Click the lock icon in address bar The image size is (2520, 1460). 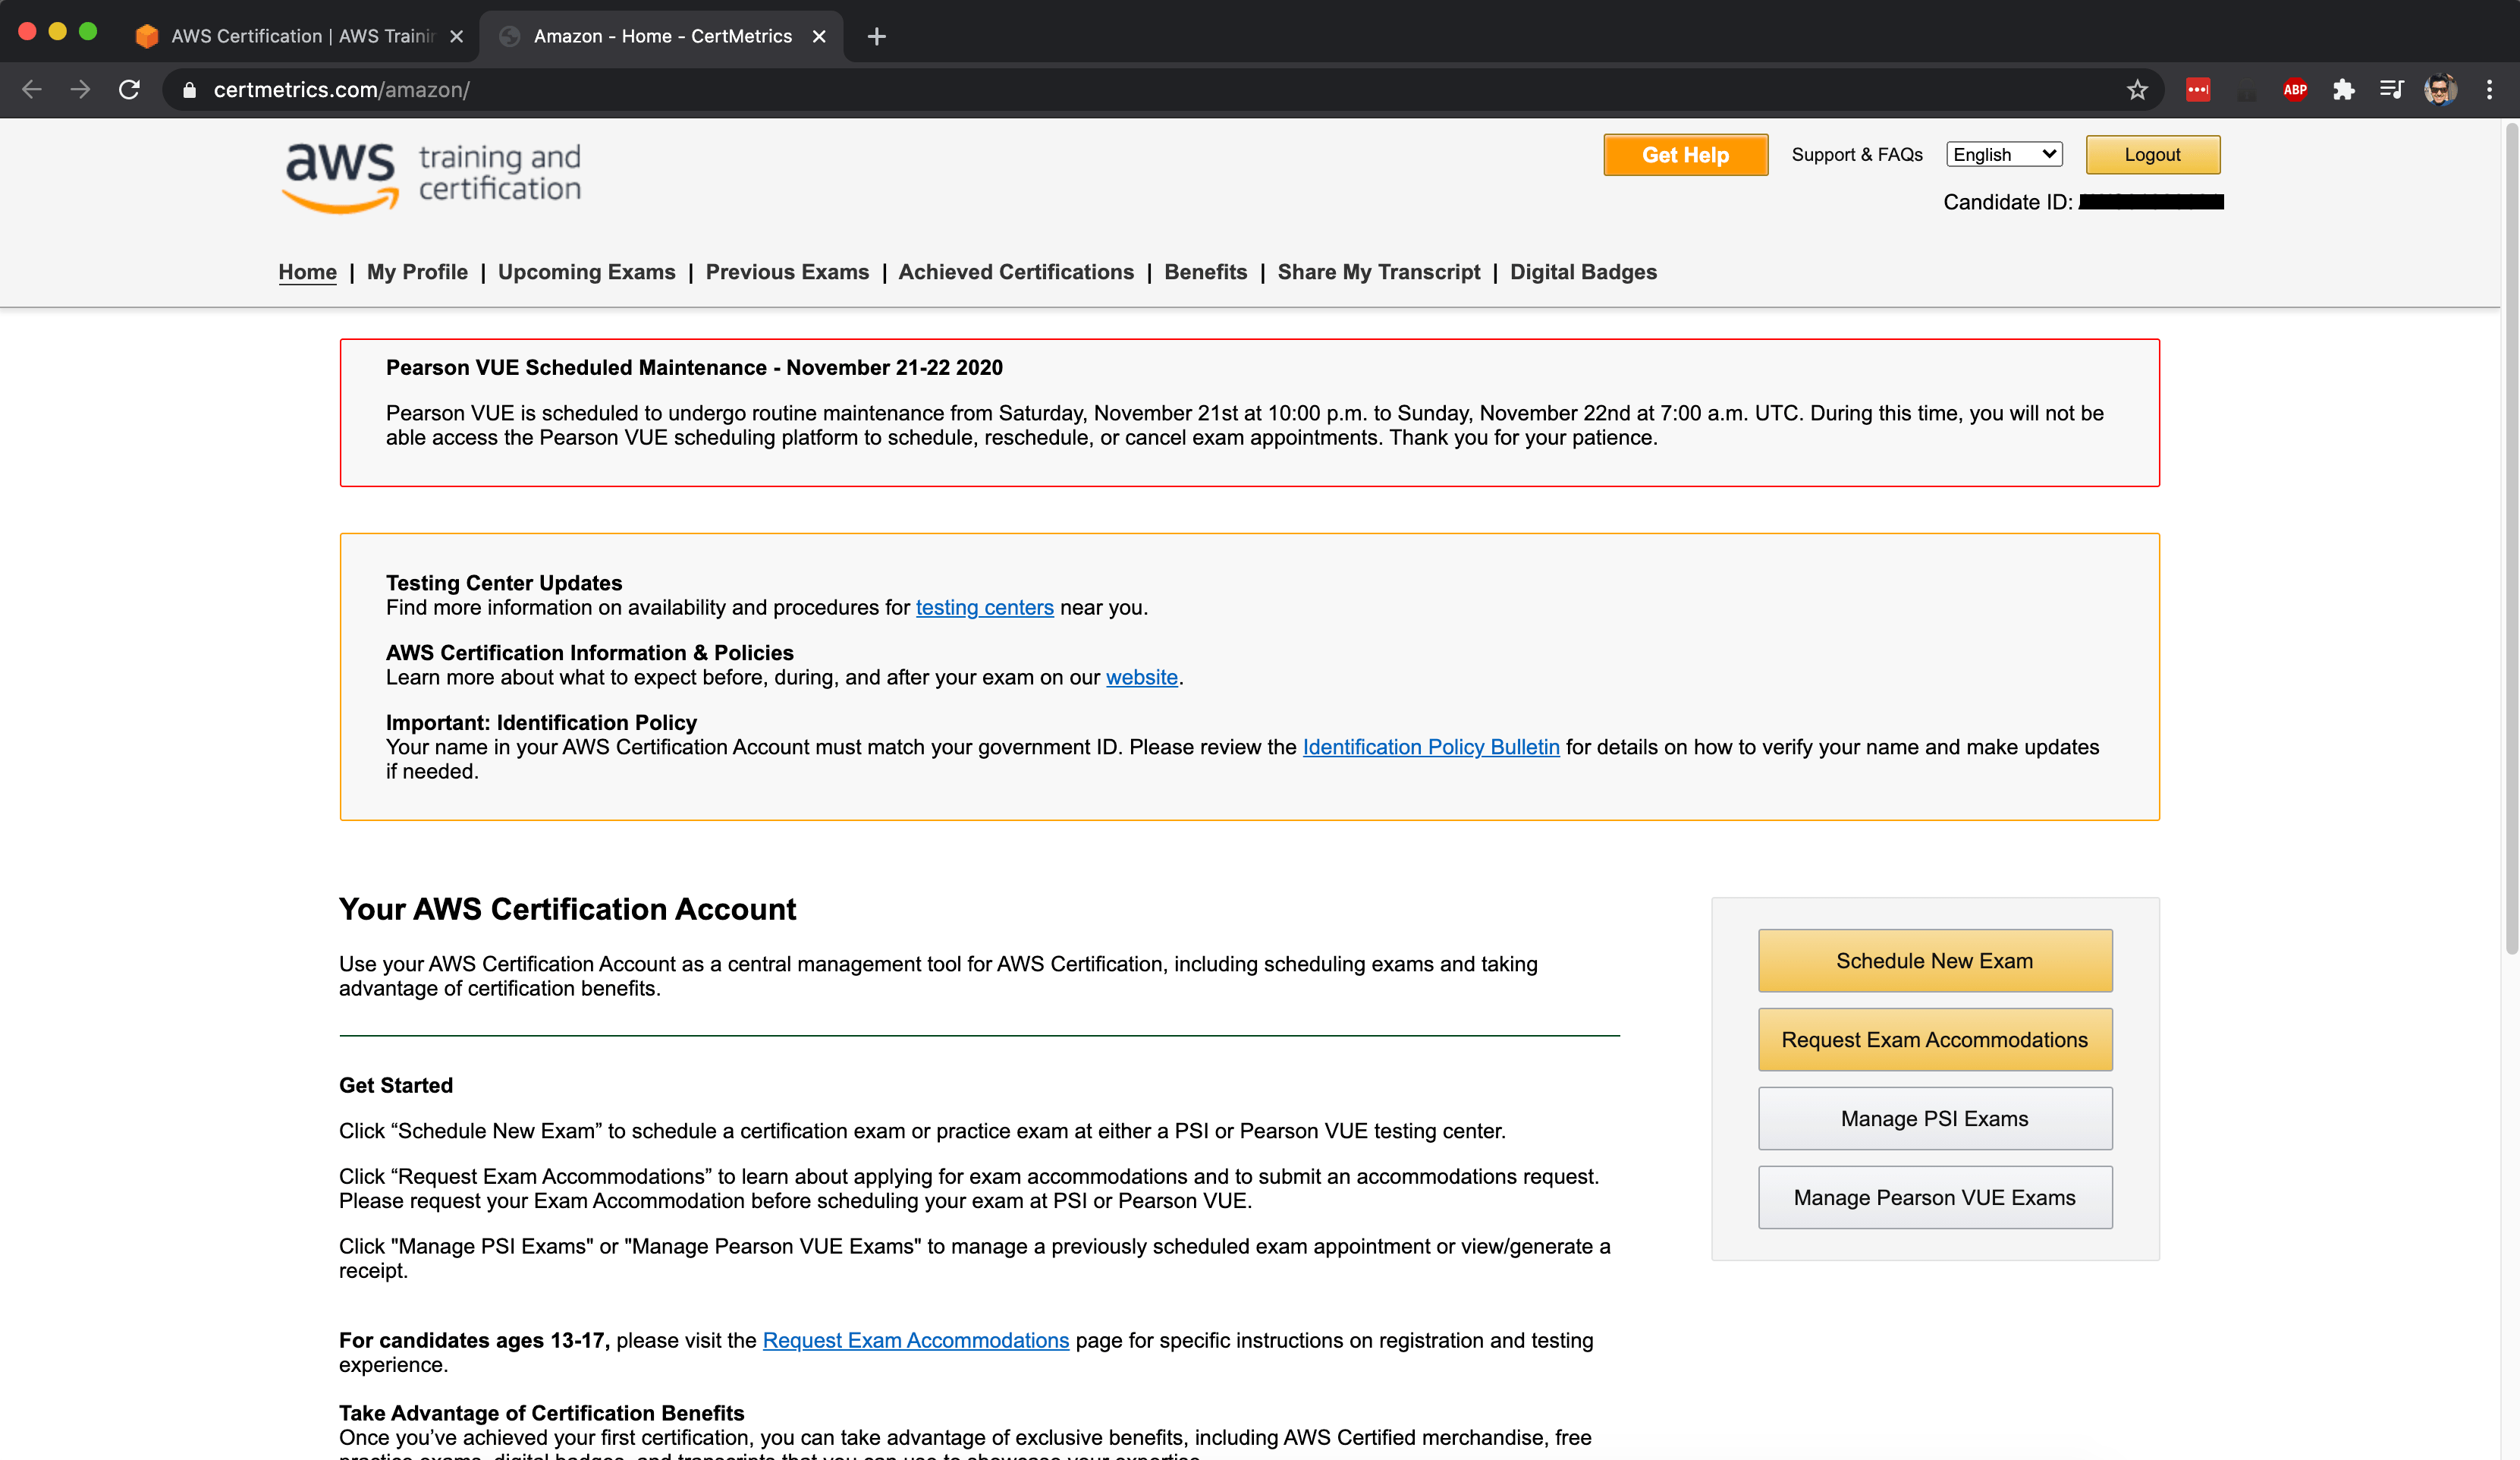[x=189, y=90]
